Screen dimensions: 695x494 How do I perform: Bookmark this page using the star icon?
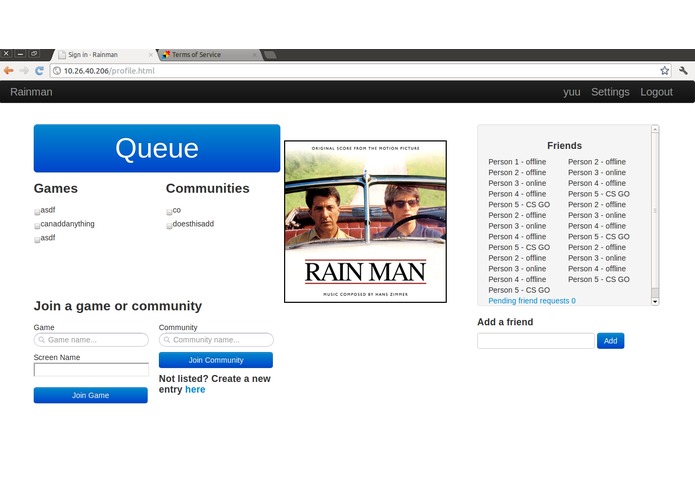[x=664, y=70]
